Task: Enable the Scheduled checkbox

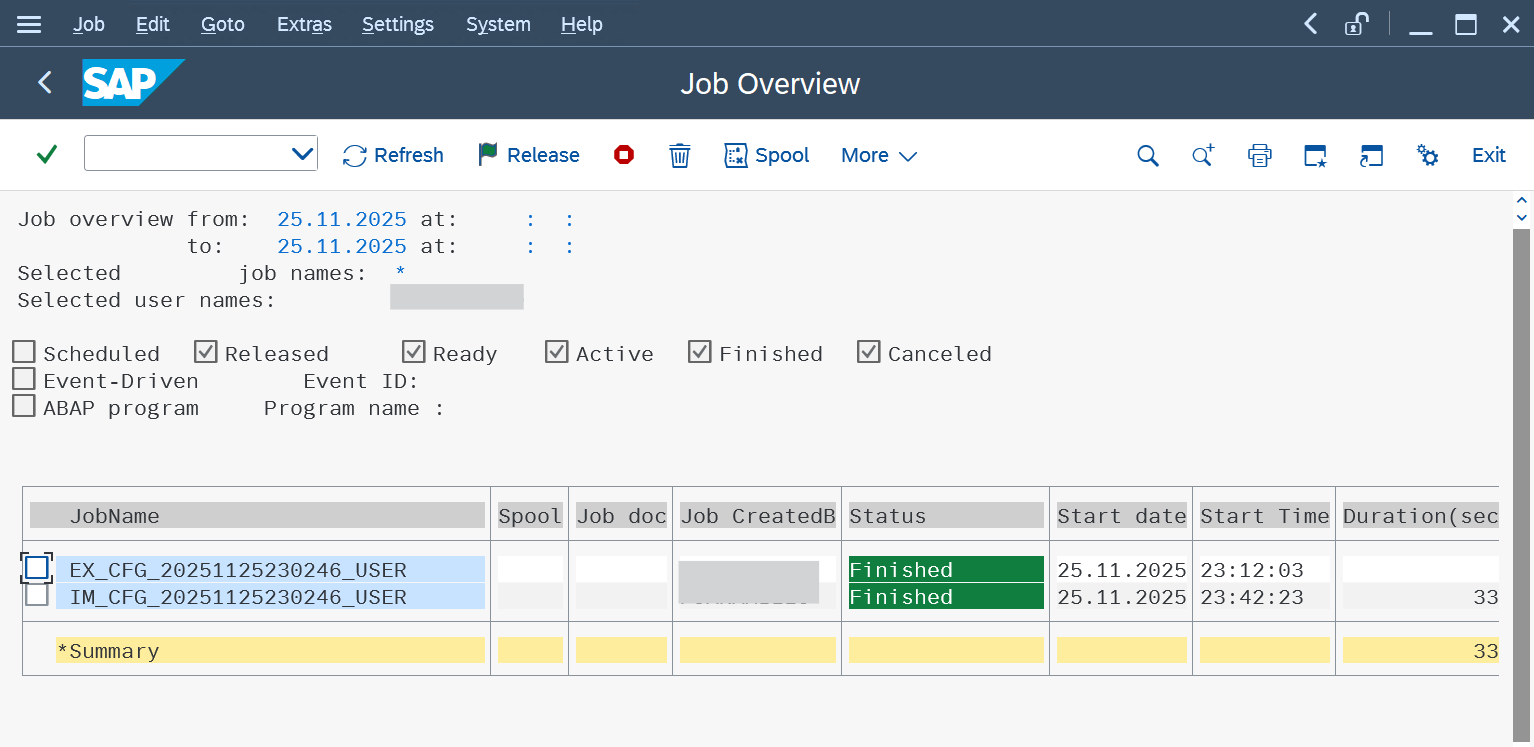Action: point(24,352)
